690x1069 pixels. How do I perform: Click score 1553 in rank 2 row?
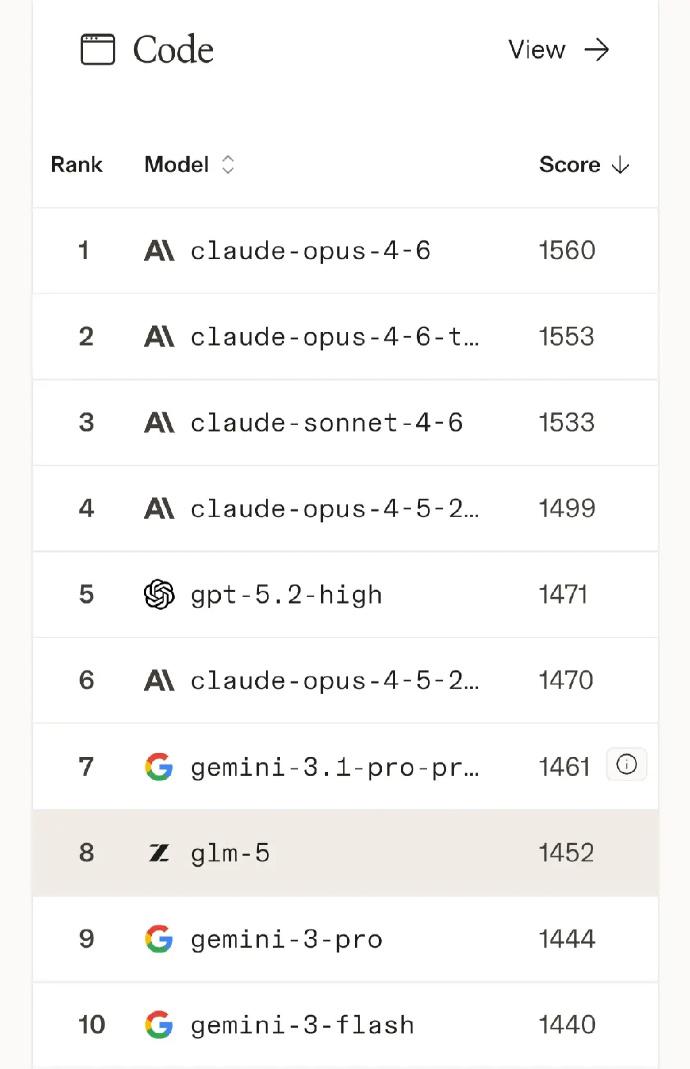567,336
